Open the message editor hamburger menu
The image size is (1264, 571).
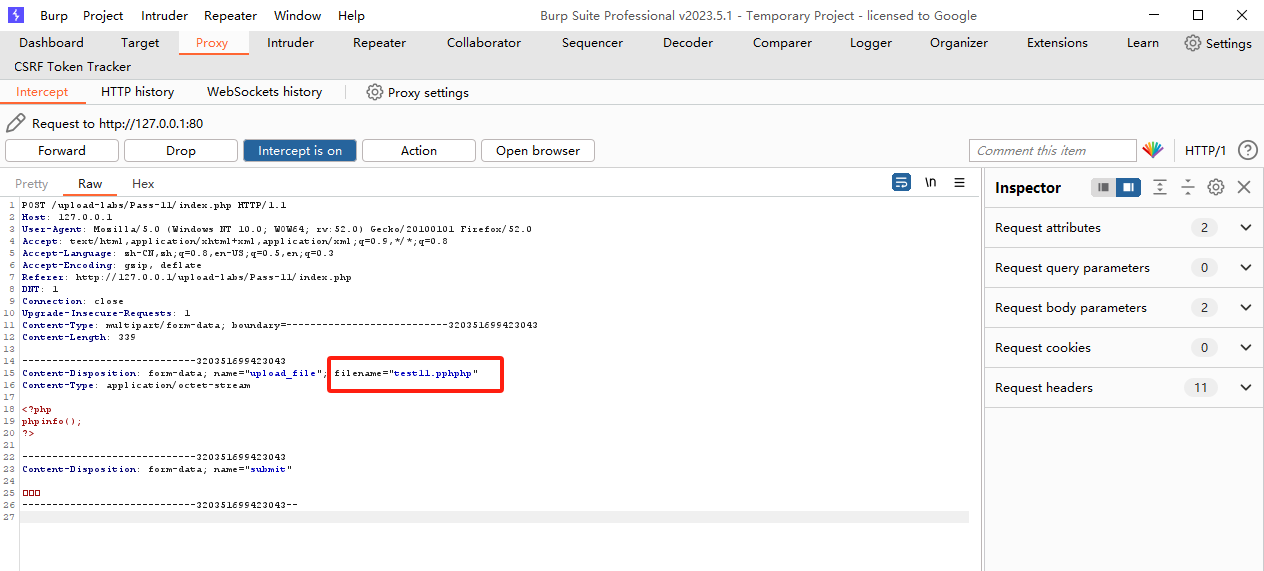(959, 182)
